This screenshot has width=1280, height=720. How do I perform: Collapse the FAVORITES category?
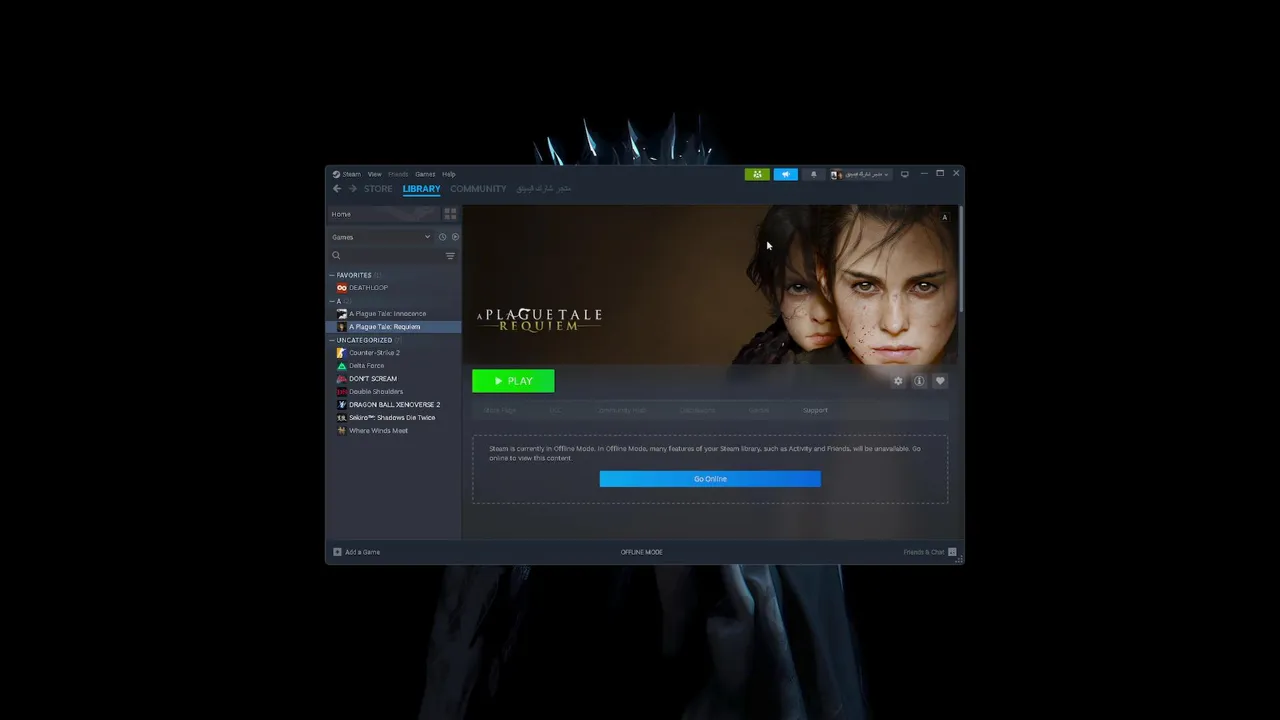click(332, 275)
